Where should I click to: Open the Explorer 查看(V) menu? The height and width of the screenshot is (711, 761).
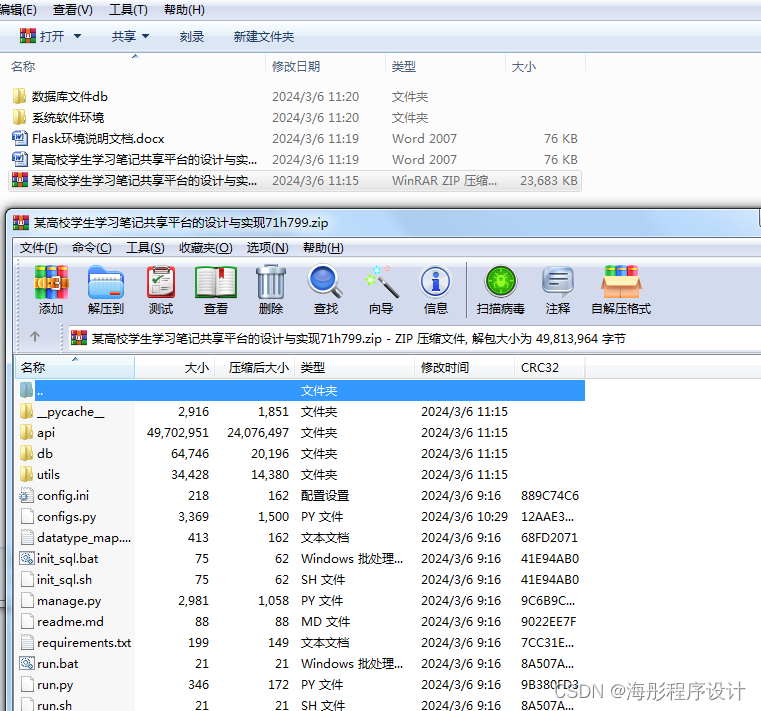73,10
